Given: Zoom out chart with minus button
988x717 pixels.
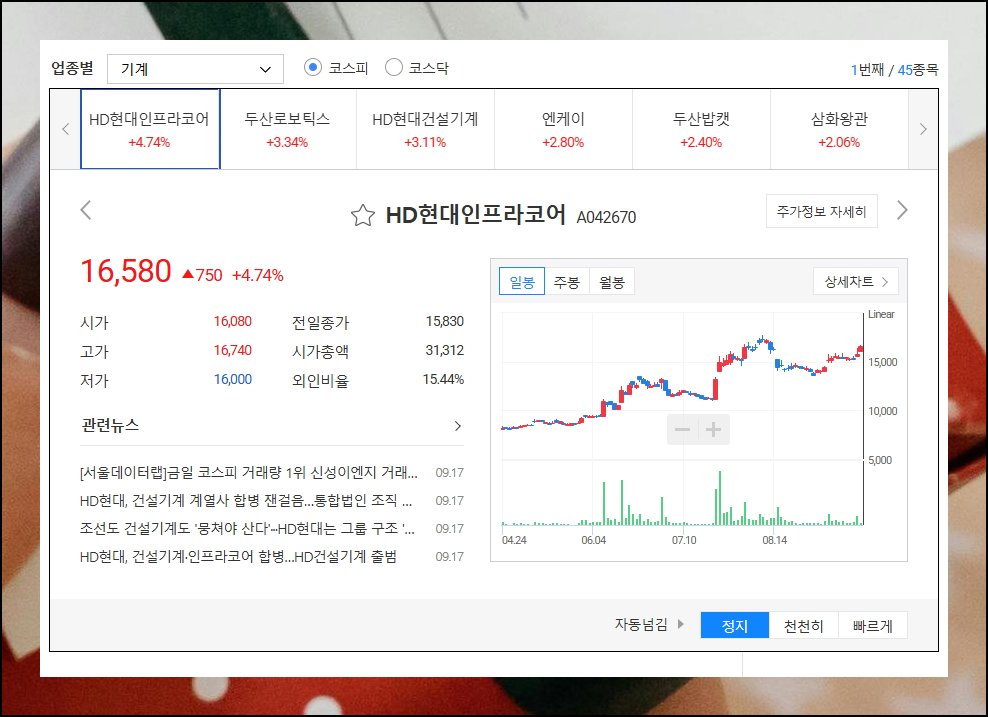Looking at the screenshot, I should pyautogui.click(x=682, y=430).
